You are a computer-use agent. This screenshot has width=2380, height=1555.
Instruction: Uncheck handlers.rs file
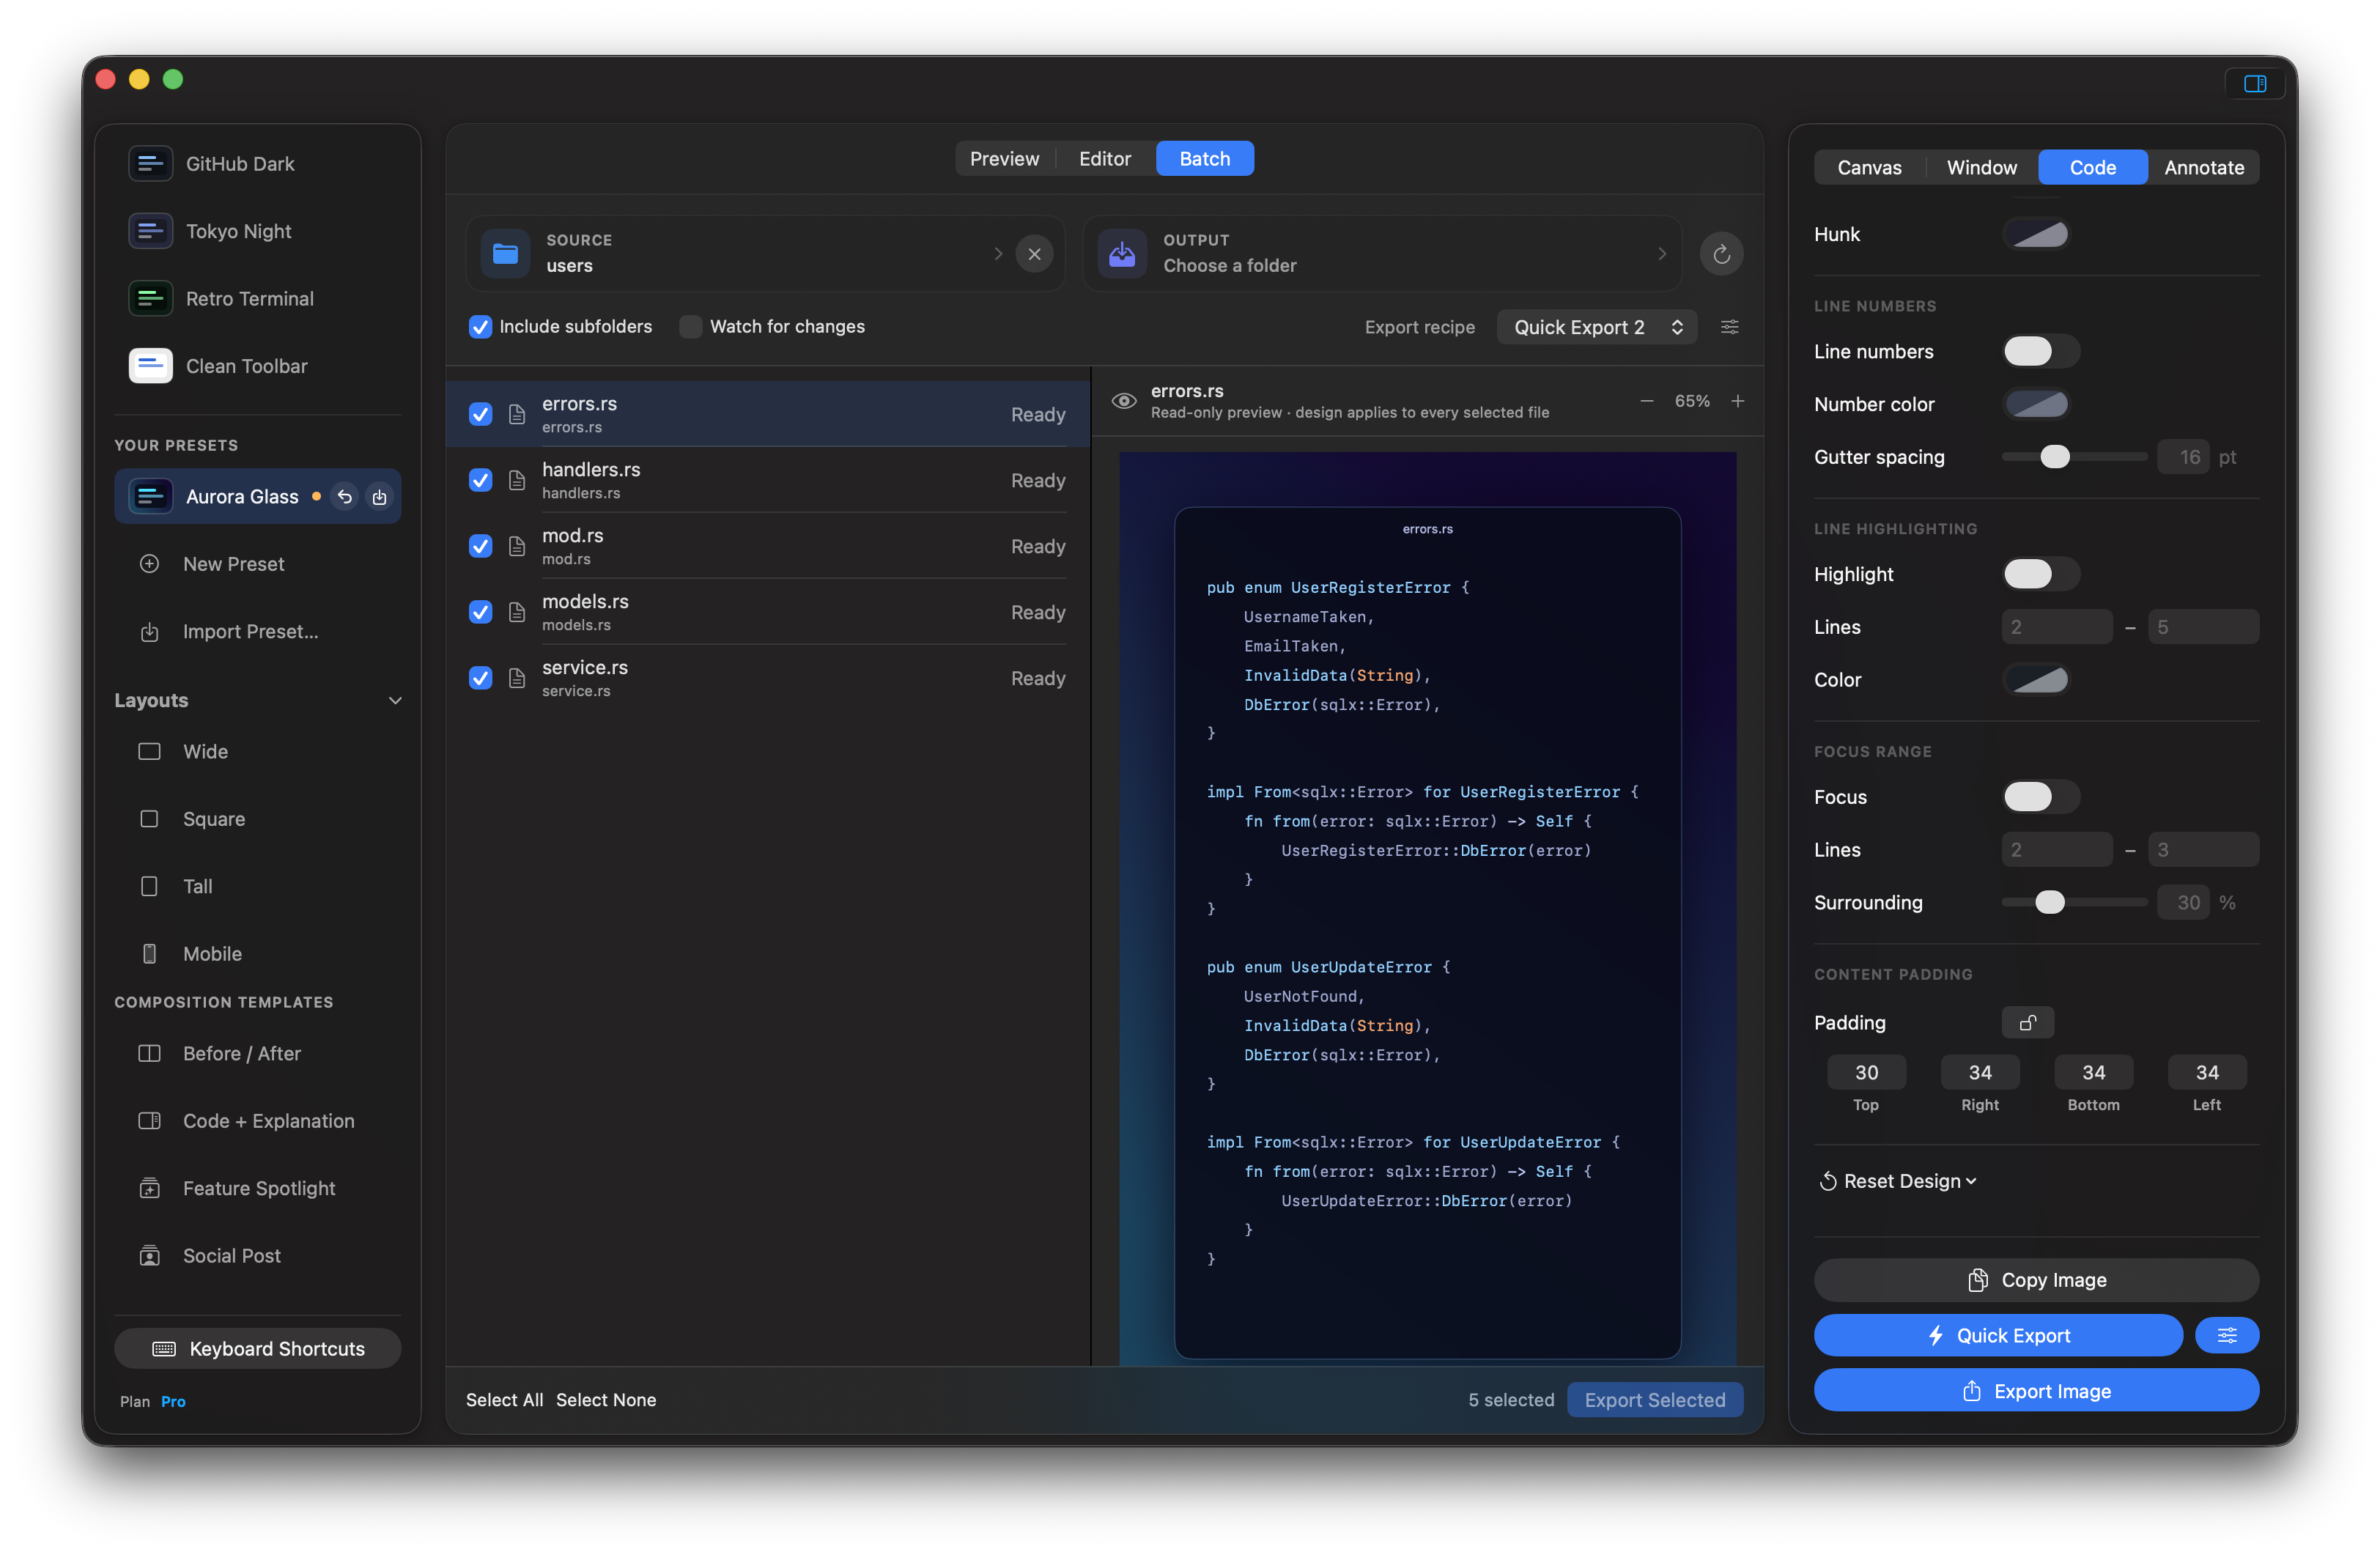coord(481,480)
